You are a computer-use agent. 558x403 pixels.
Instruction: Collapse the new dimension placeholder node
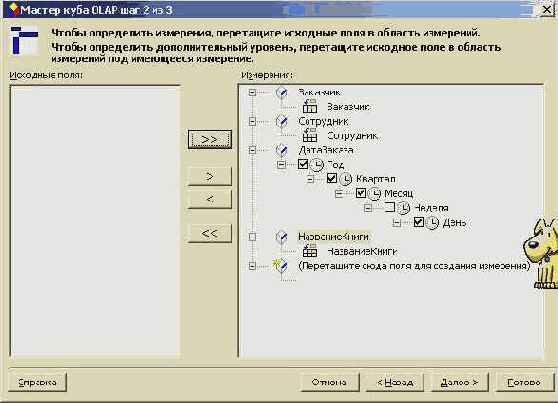(252, 266)
